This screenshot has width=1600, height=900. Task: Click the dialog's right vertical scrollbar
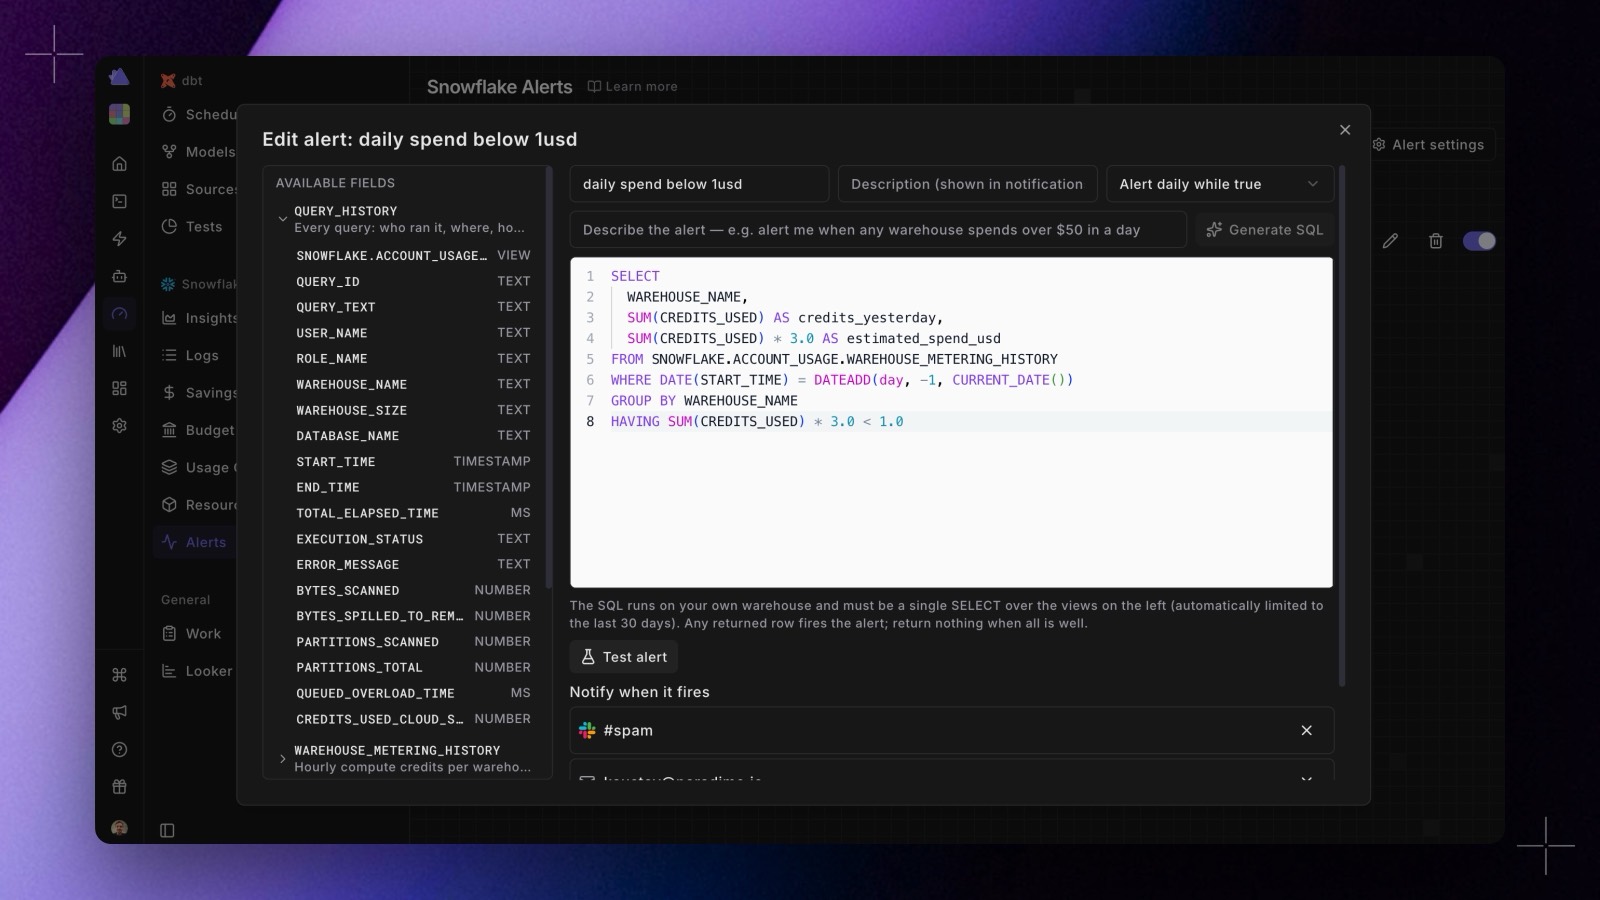click(1342, 426)
